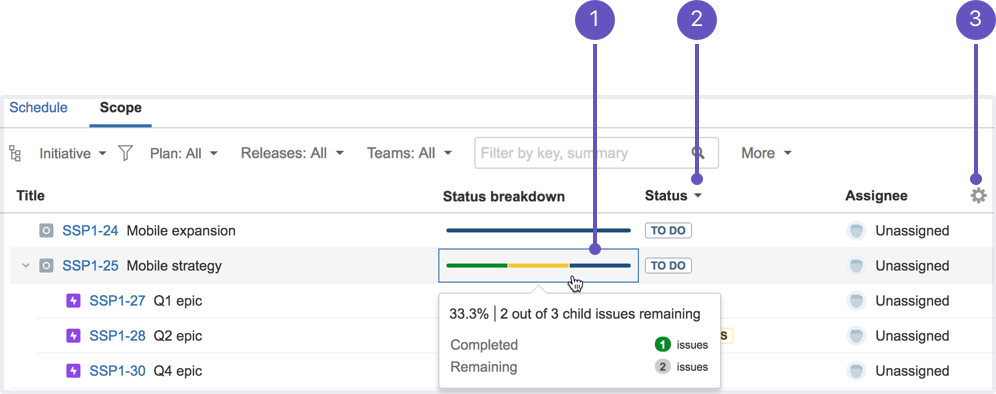Open the Teams: All dropdown
996x394 pixels.
tap(409, 153)
